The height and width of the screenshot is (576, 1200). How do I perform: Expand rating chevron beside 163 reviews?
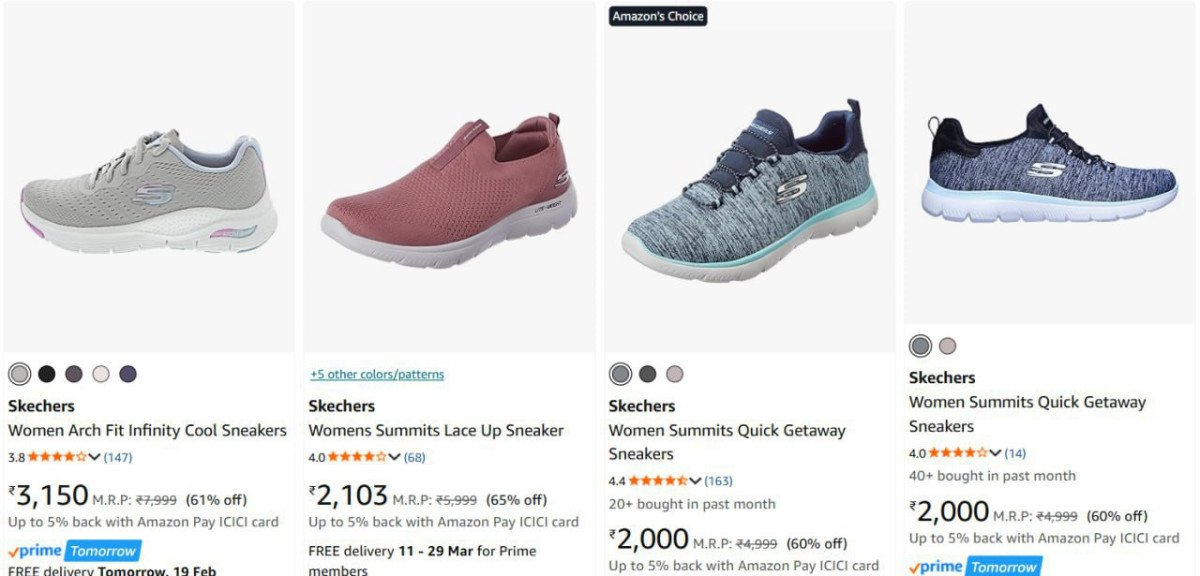point(695,481)
